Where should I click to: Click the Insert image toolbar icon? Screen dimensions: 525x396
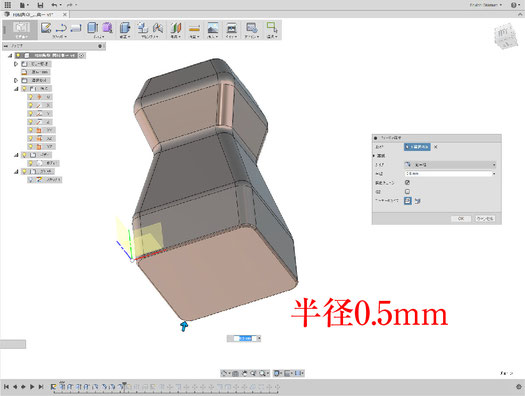pyautogui.click(x=213, y=28)
